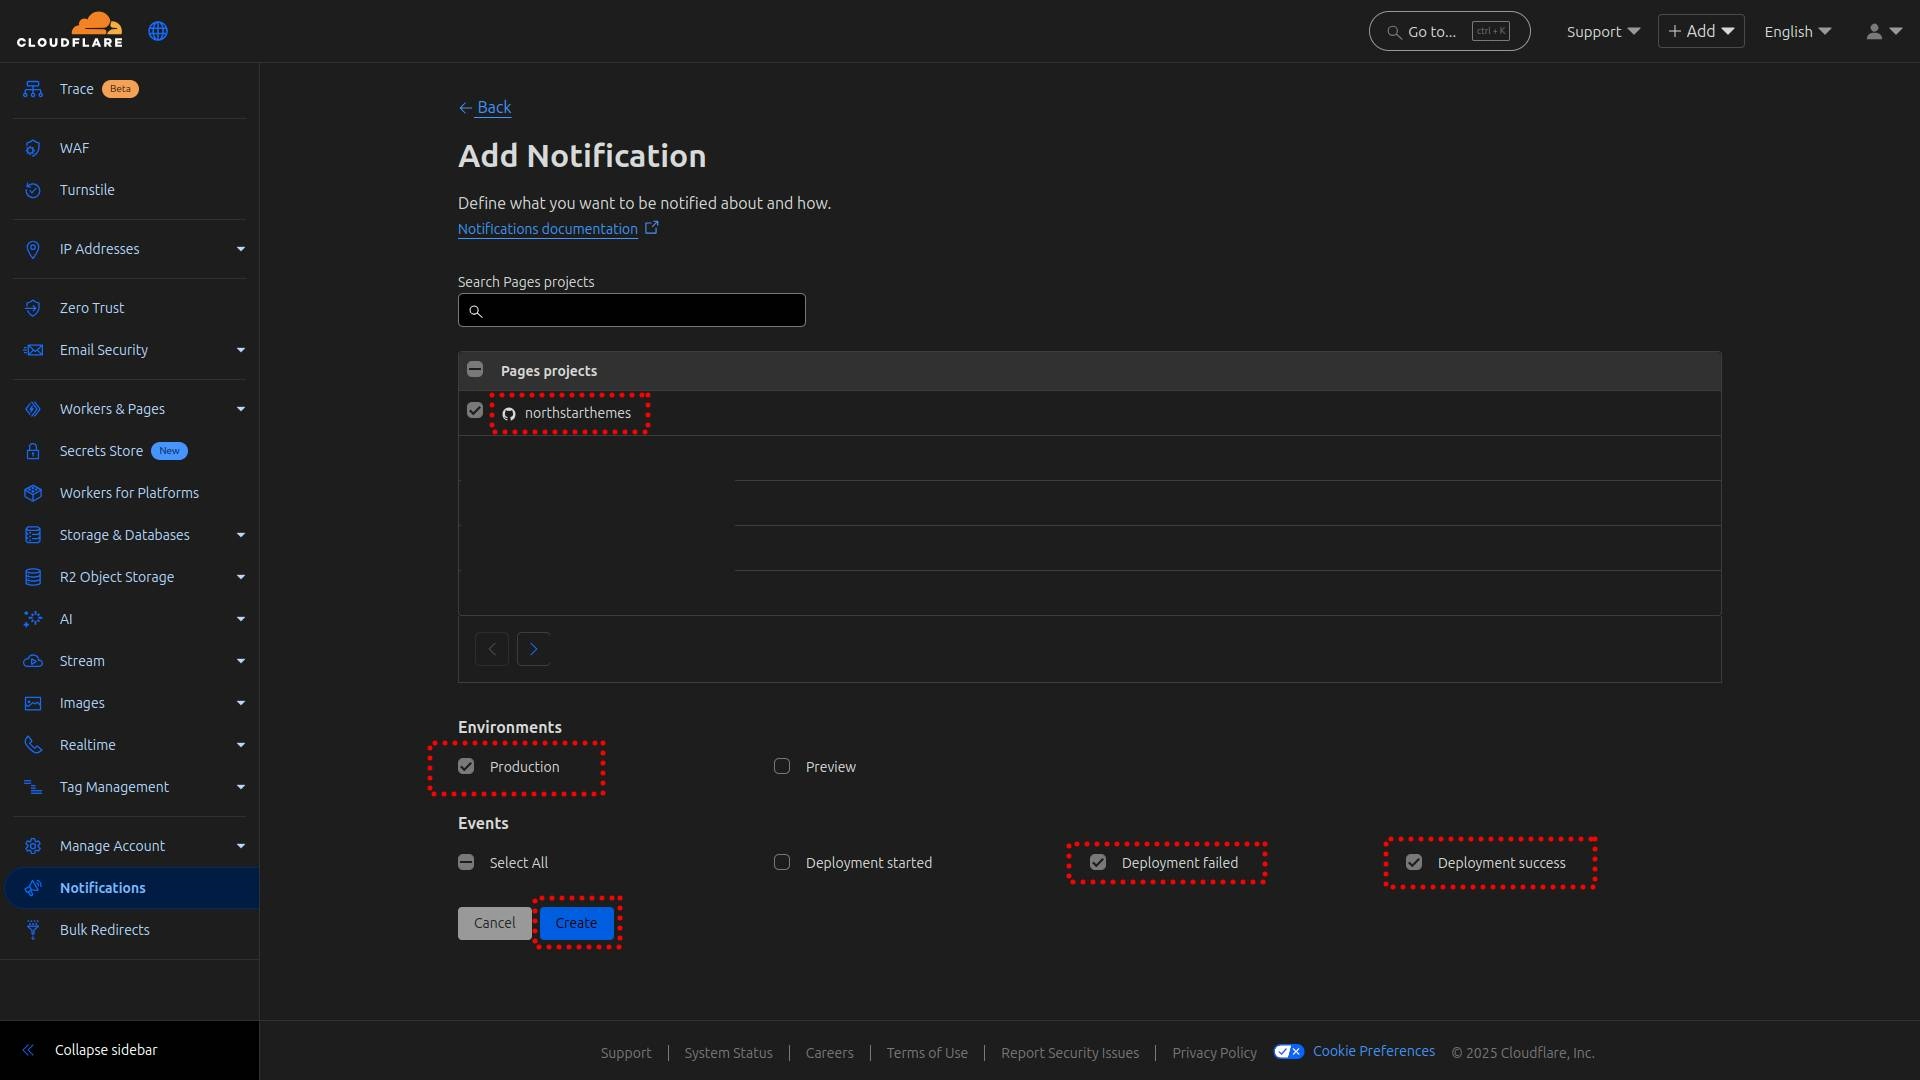Click the AI sparkle icon

(33, 619)
